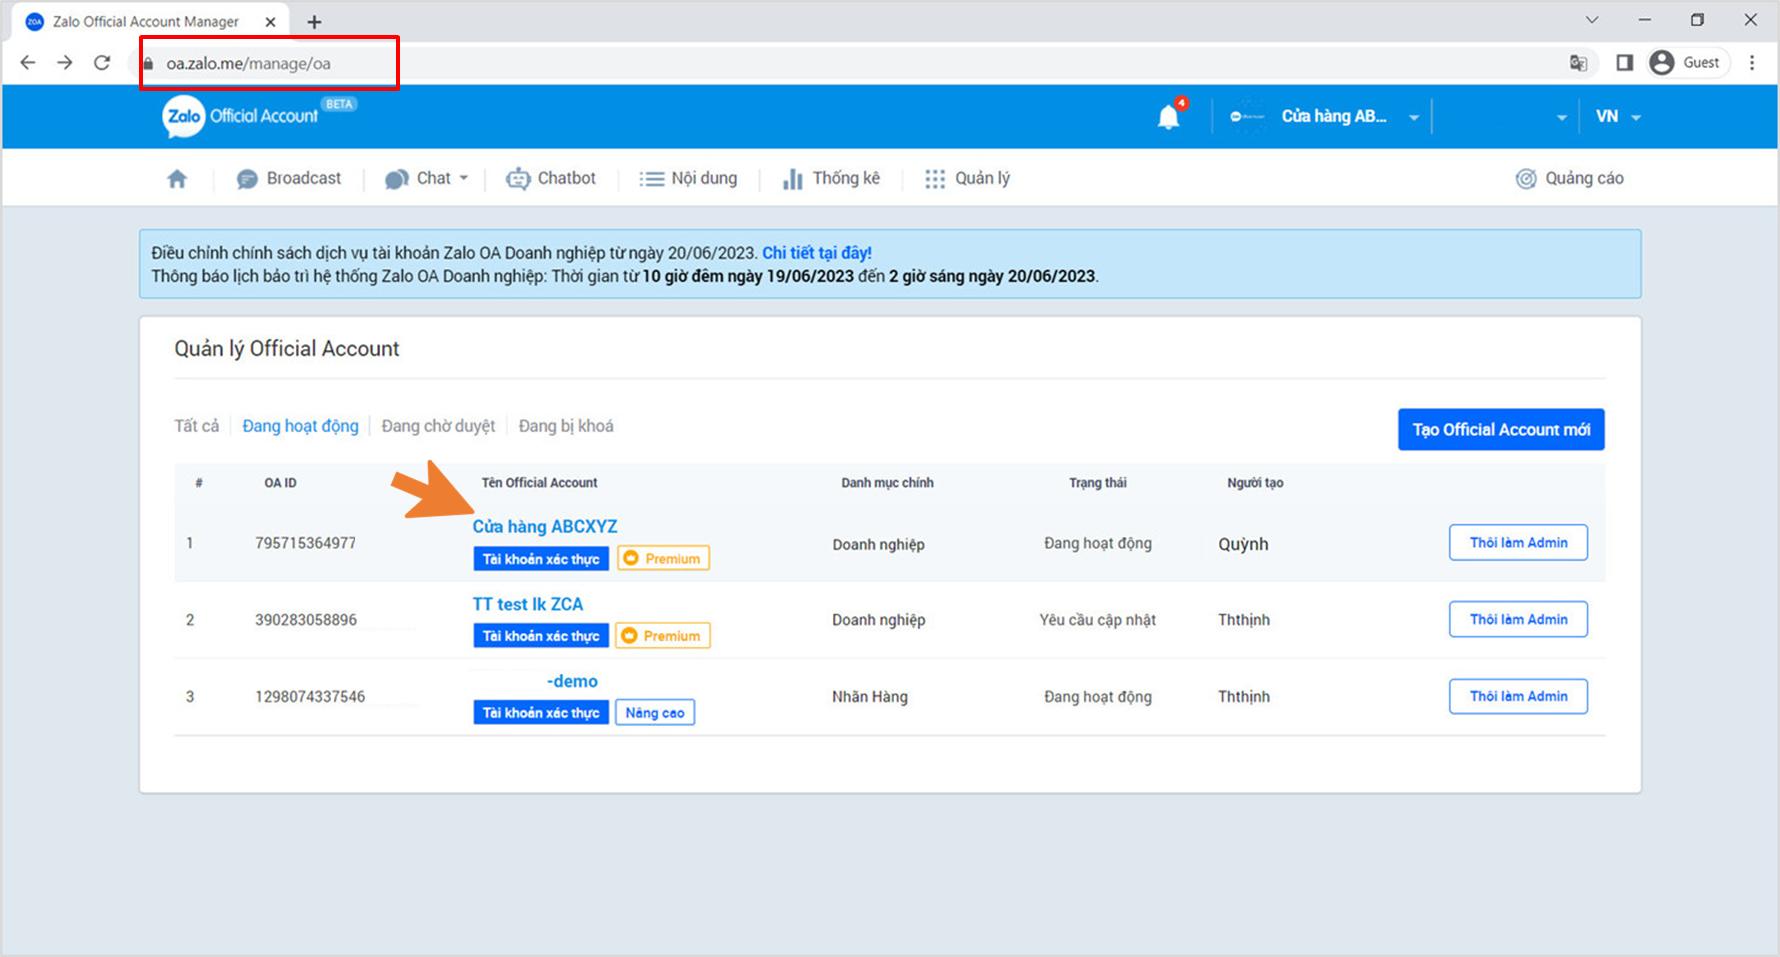Open Broadcast menu
This screenshot has width=1780, height=957.
click(289, 178)
